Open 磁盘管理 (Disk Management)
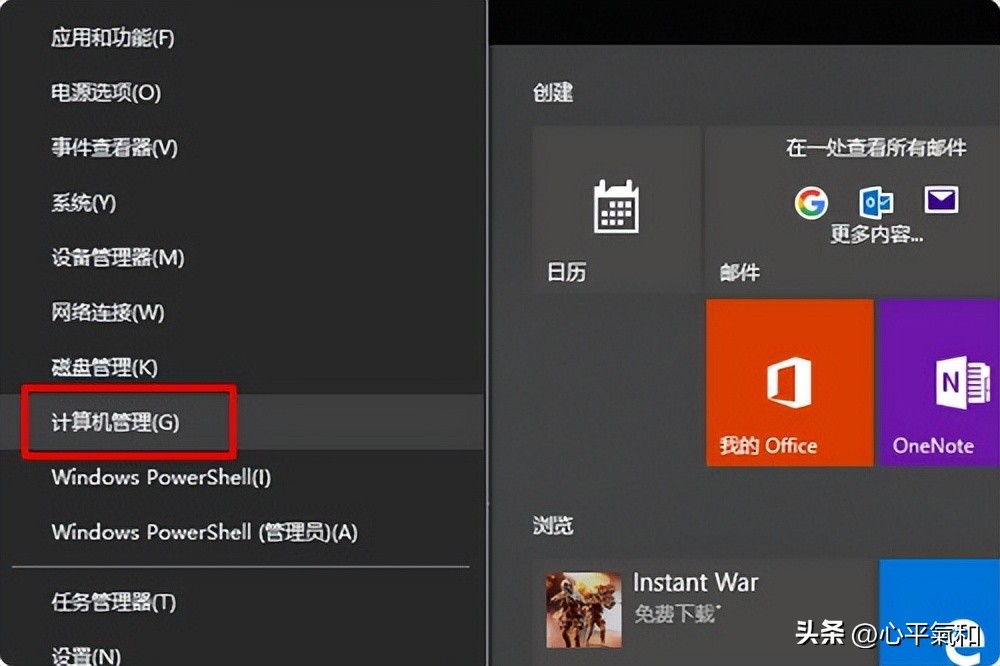Screen dimensions: 1000x666 tap(105, 367)
